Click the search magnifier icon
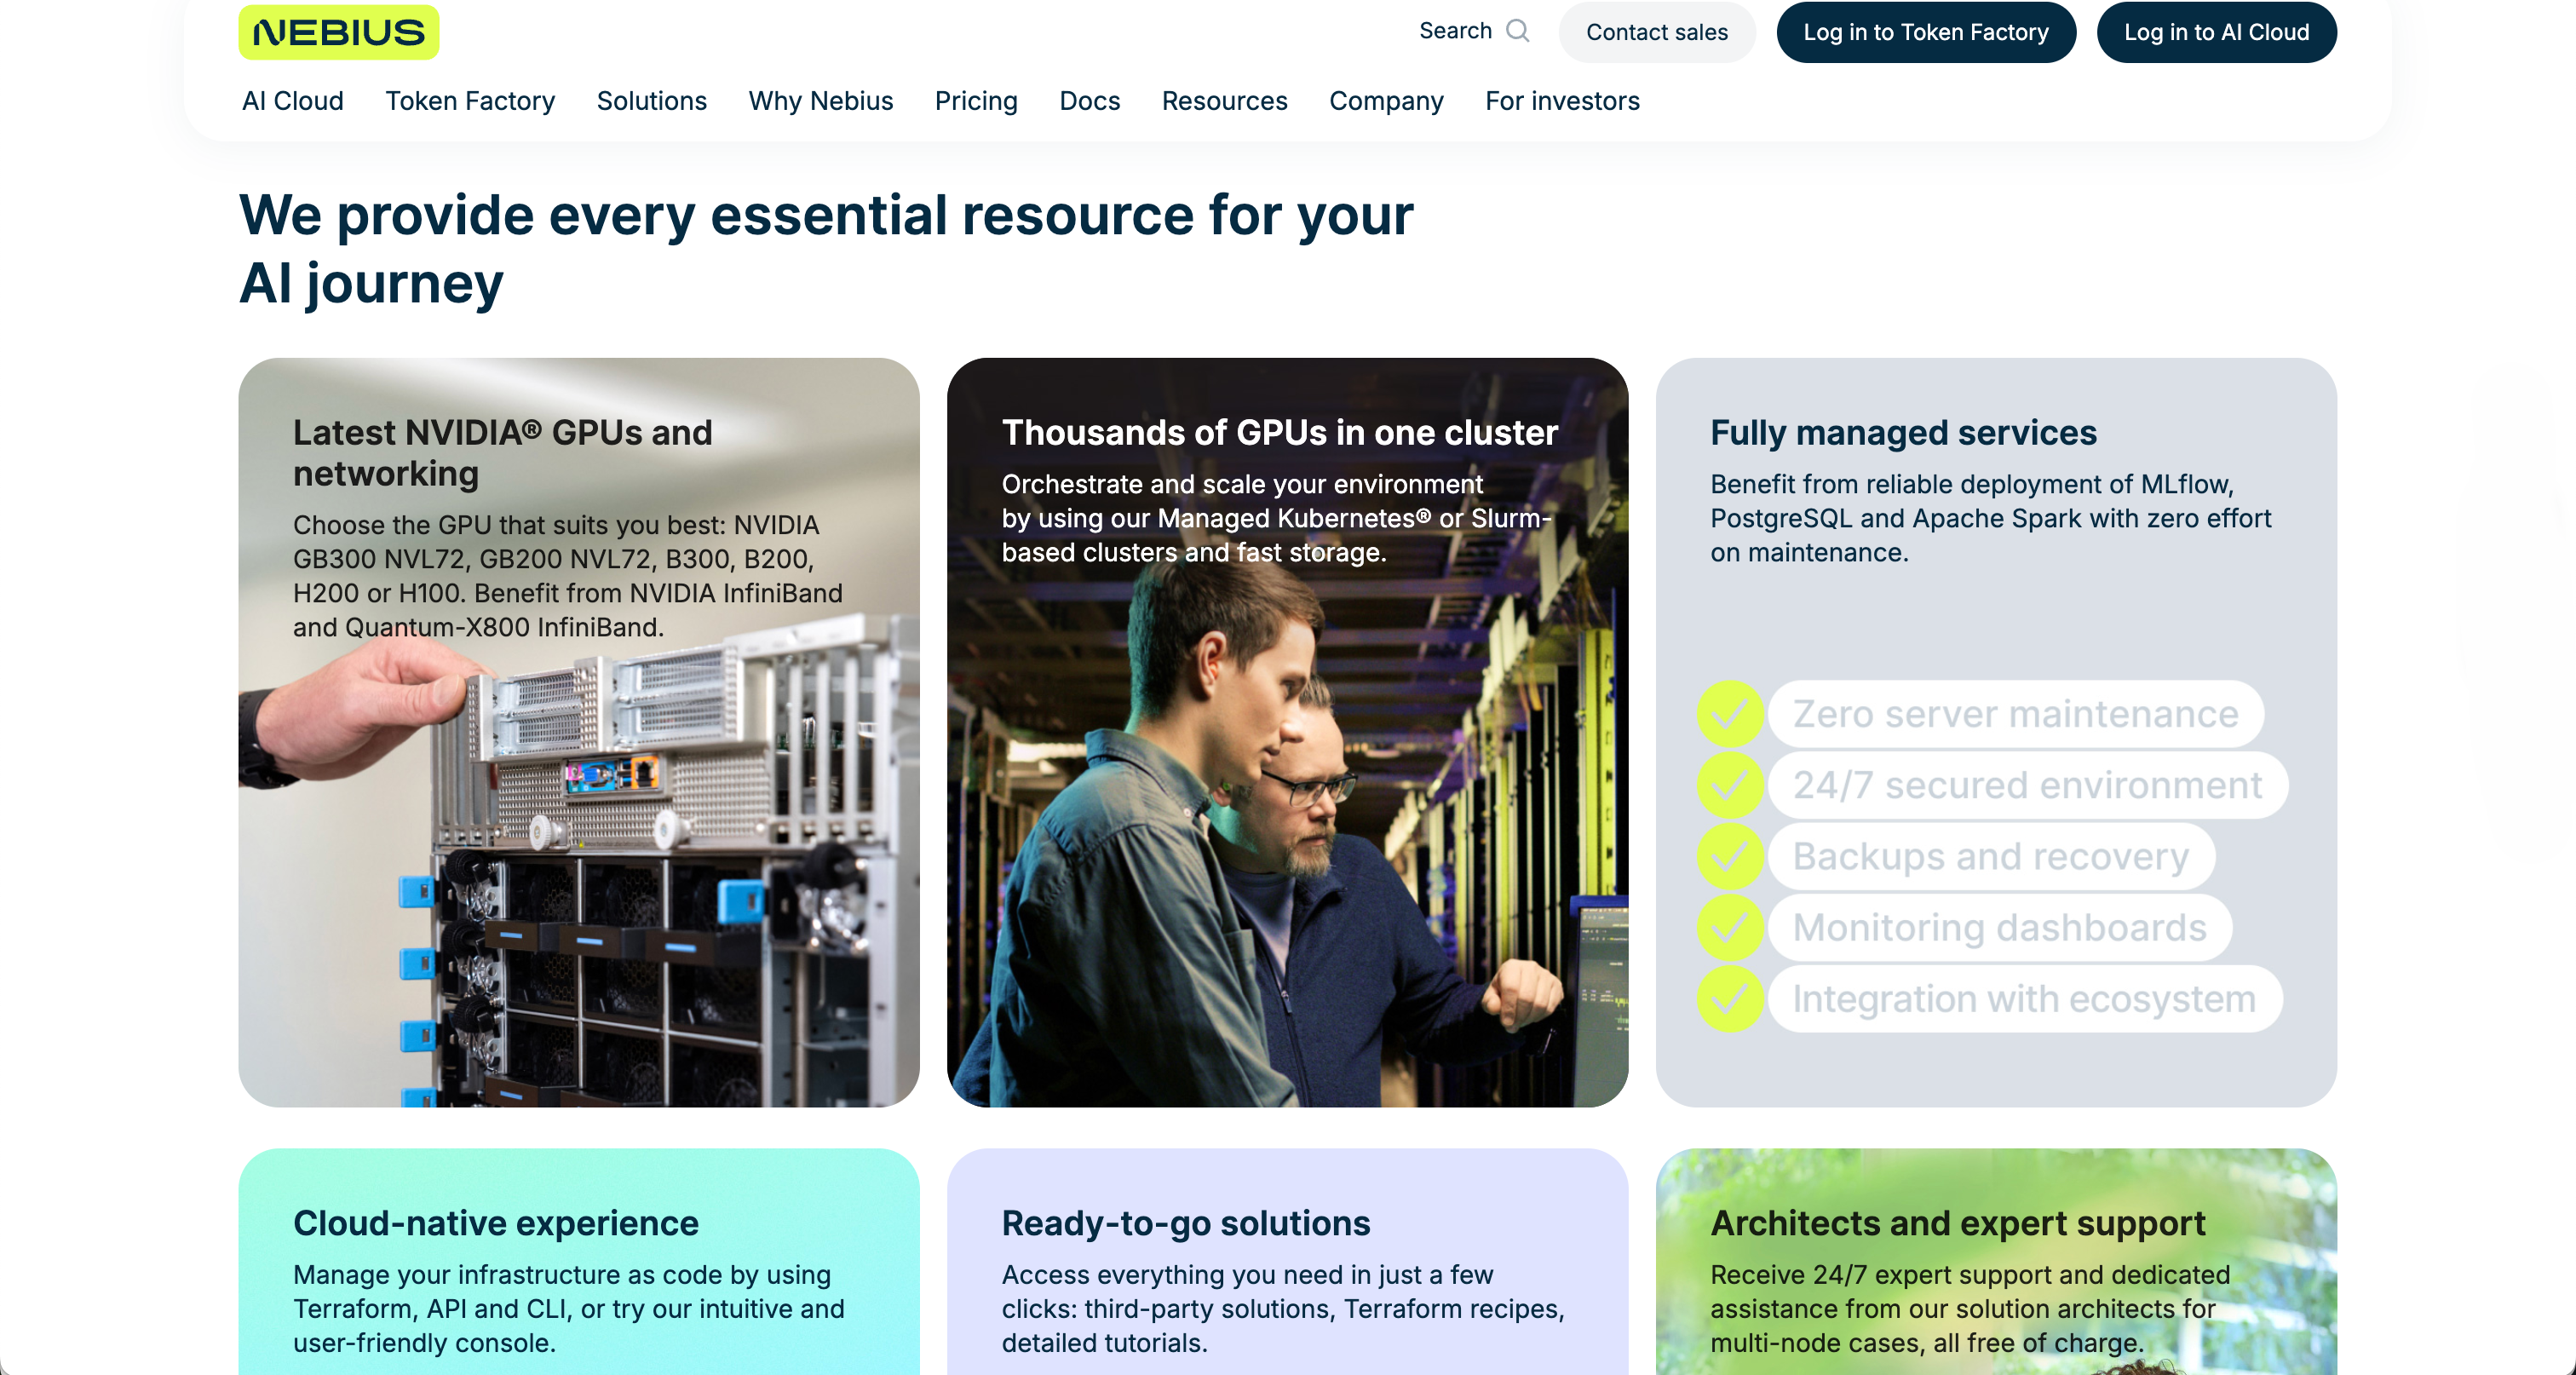This screenshot has width=2576, height=1375. tap(1517, 31)
